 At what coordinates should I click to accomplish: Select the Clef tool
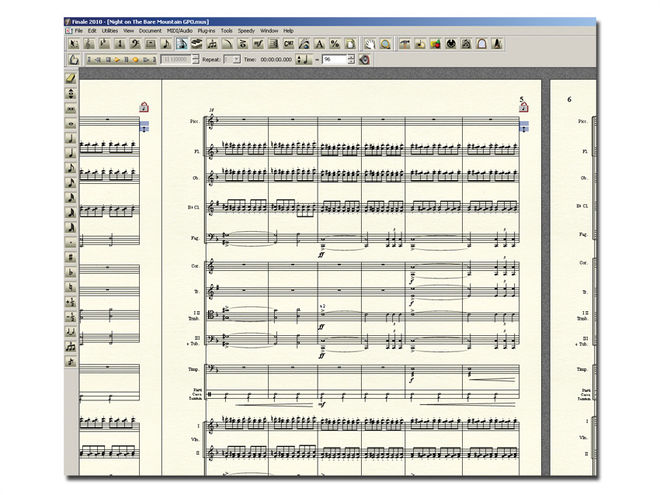pyautogui.click(x=135, y=44)
